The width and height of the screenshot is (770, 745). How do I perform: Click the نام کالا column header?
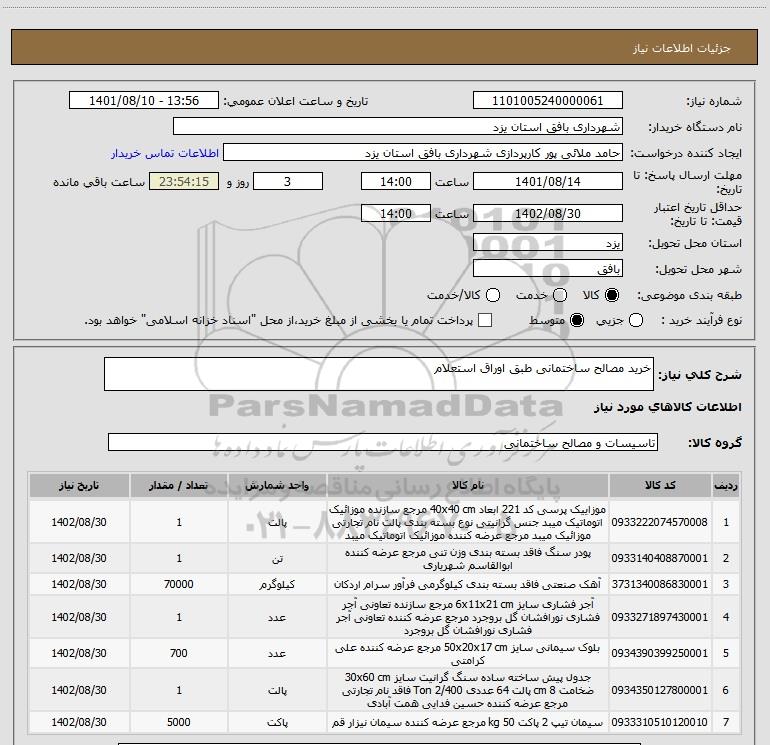(x=468, y=485)
